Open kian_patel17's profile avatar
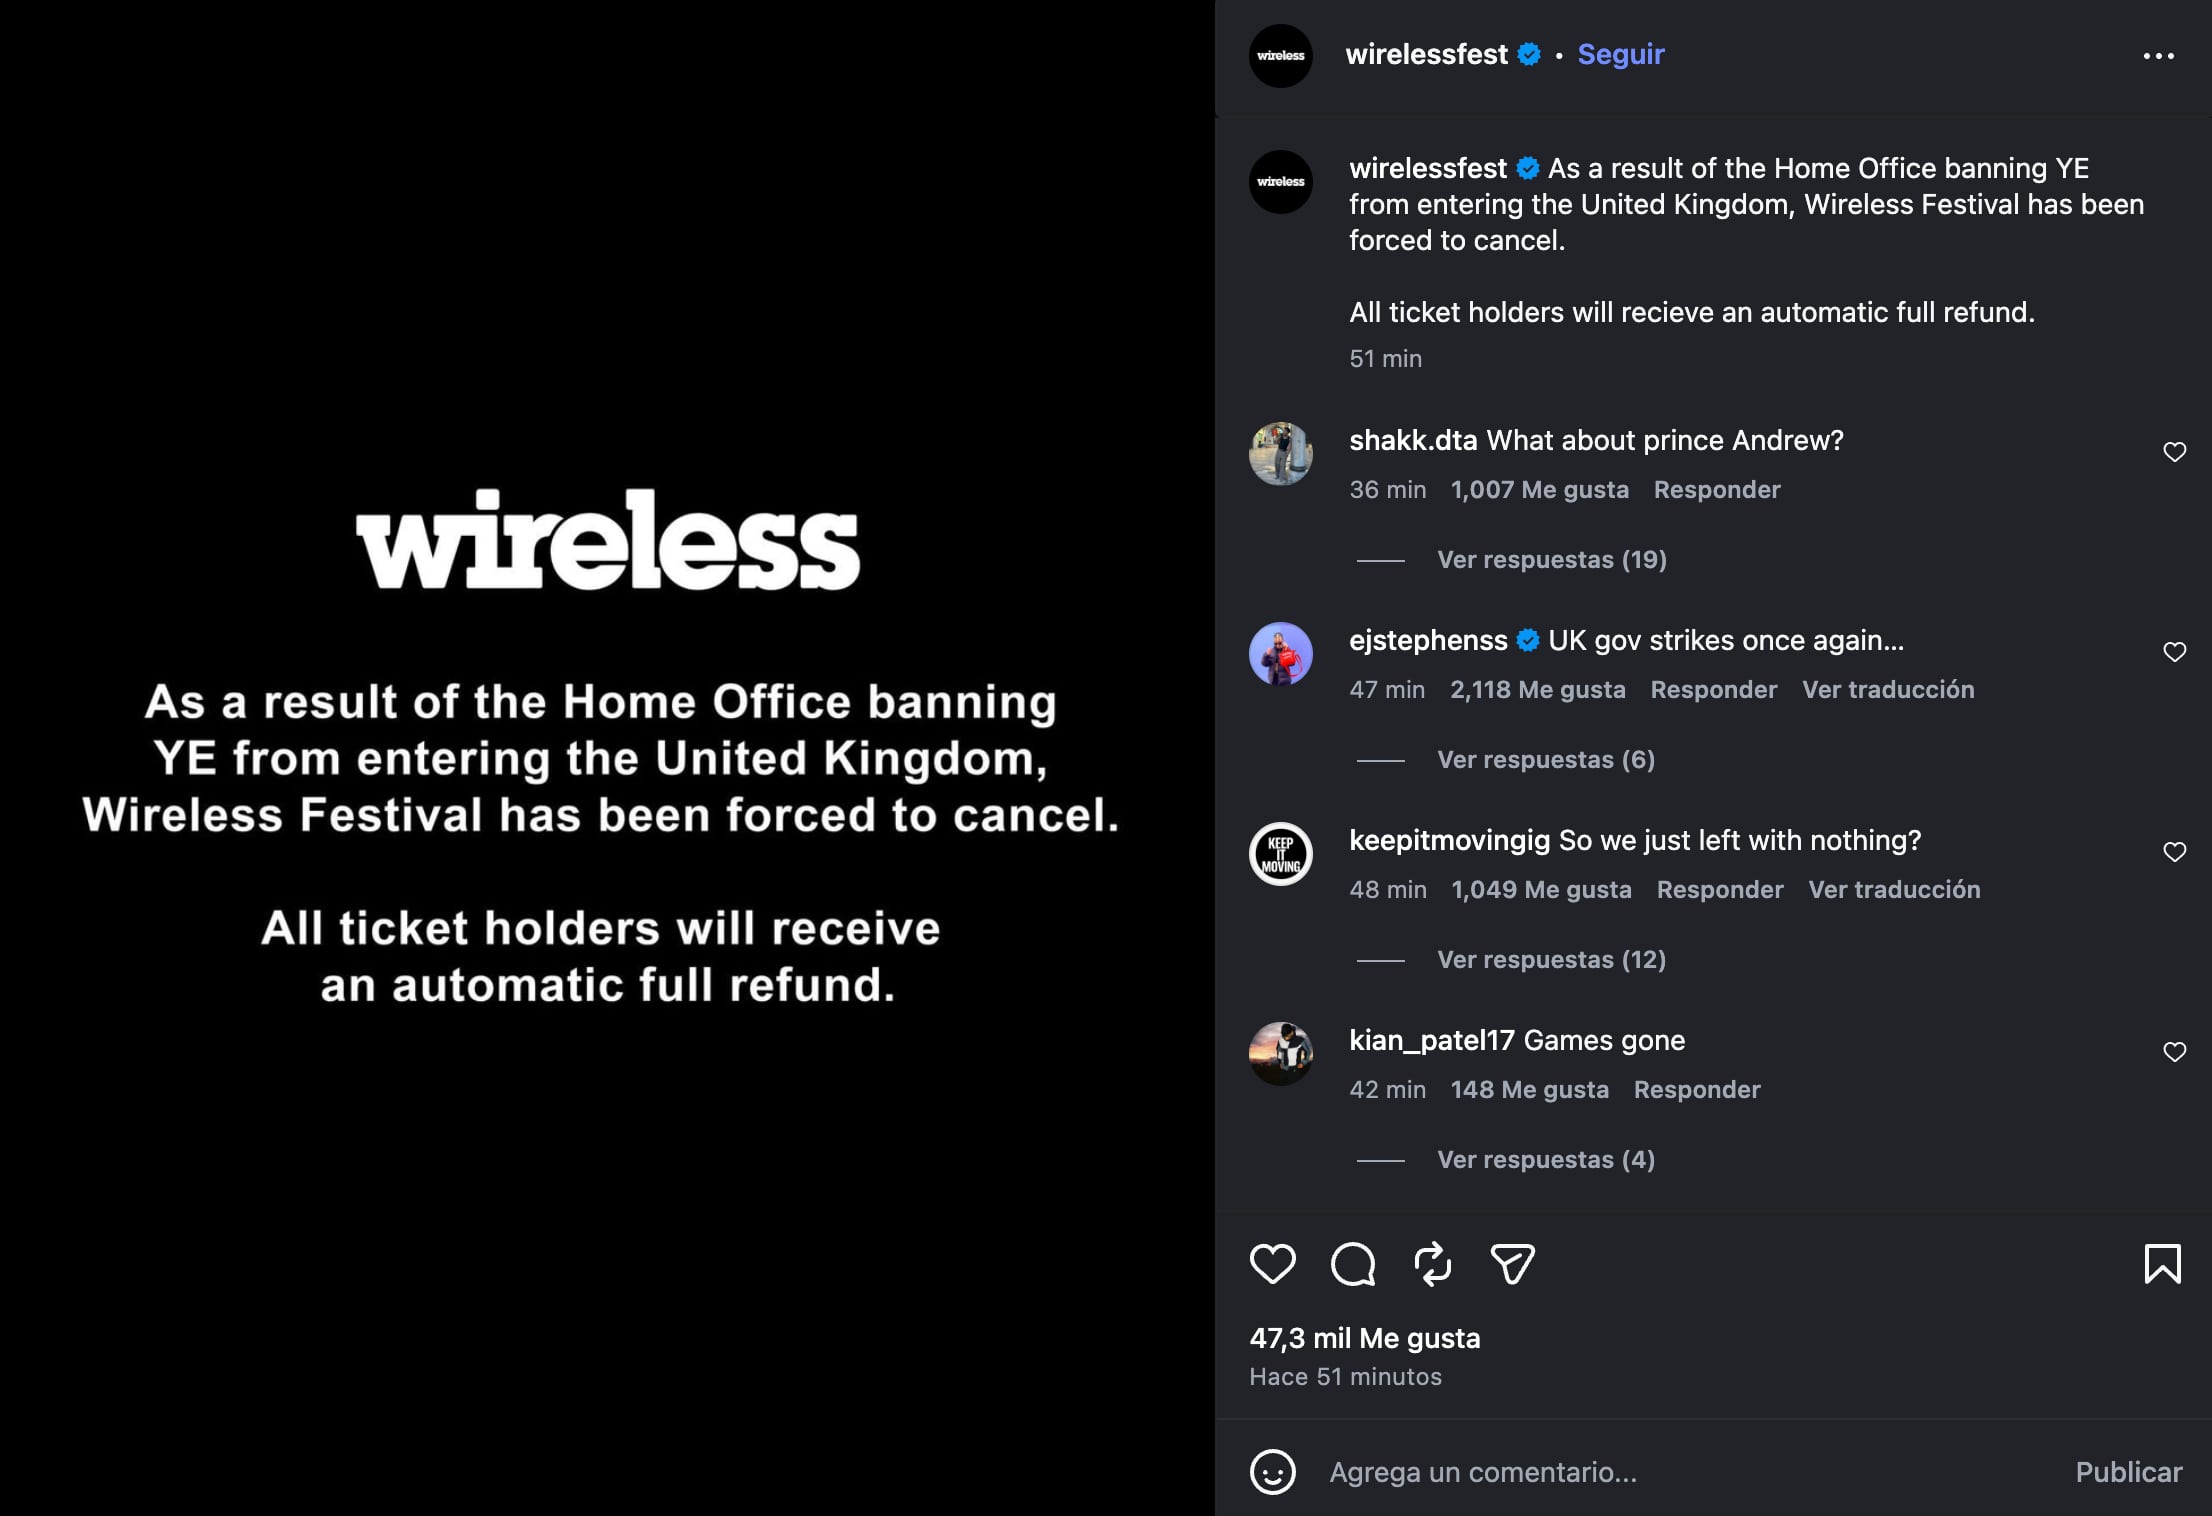 coord(1281,1052)
